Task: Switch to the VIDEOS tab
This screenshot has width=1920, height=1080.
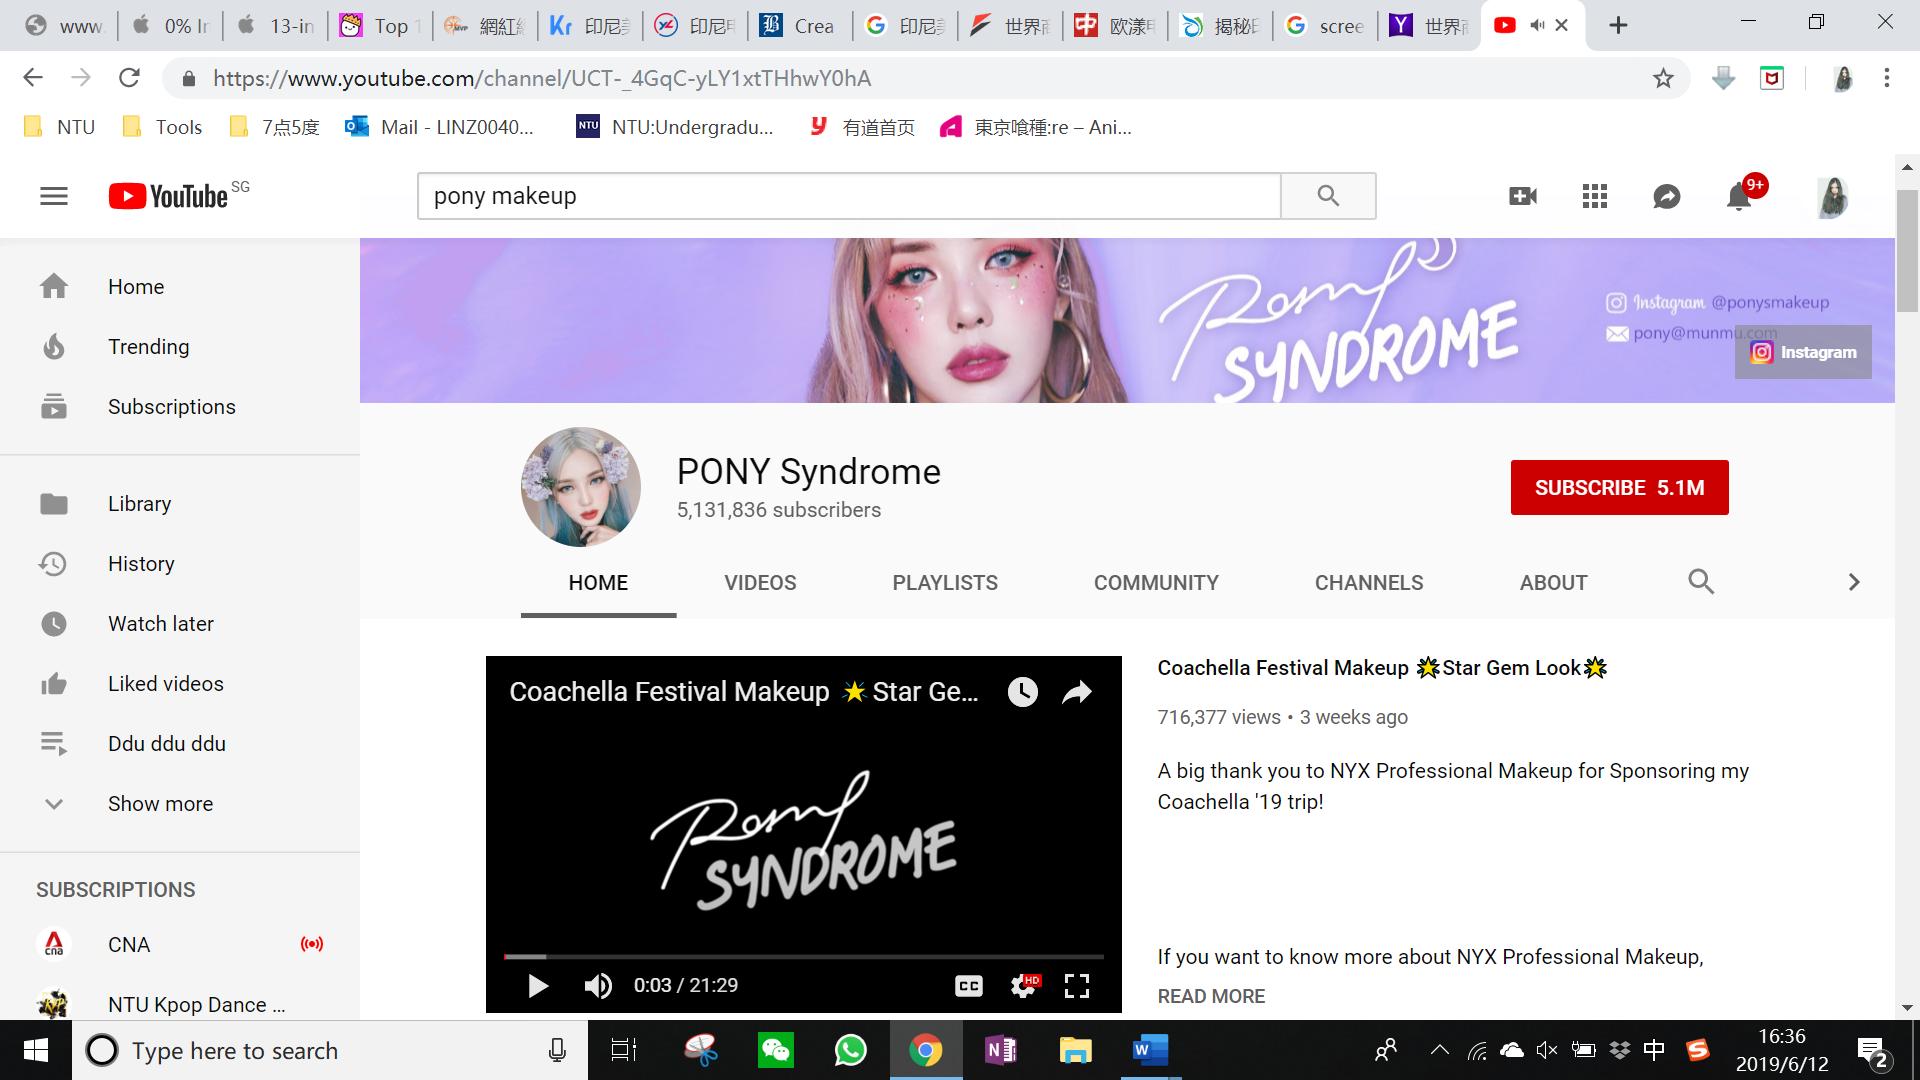Action: point(760,583)
